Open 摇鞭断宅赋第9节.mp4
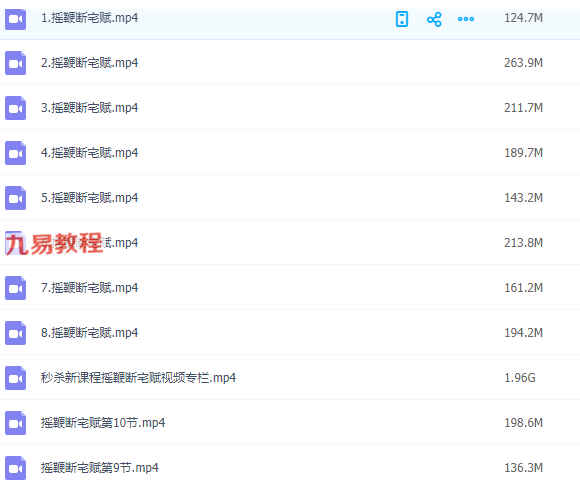This screenshot has width=580, height=487. (x=100, y=468)
